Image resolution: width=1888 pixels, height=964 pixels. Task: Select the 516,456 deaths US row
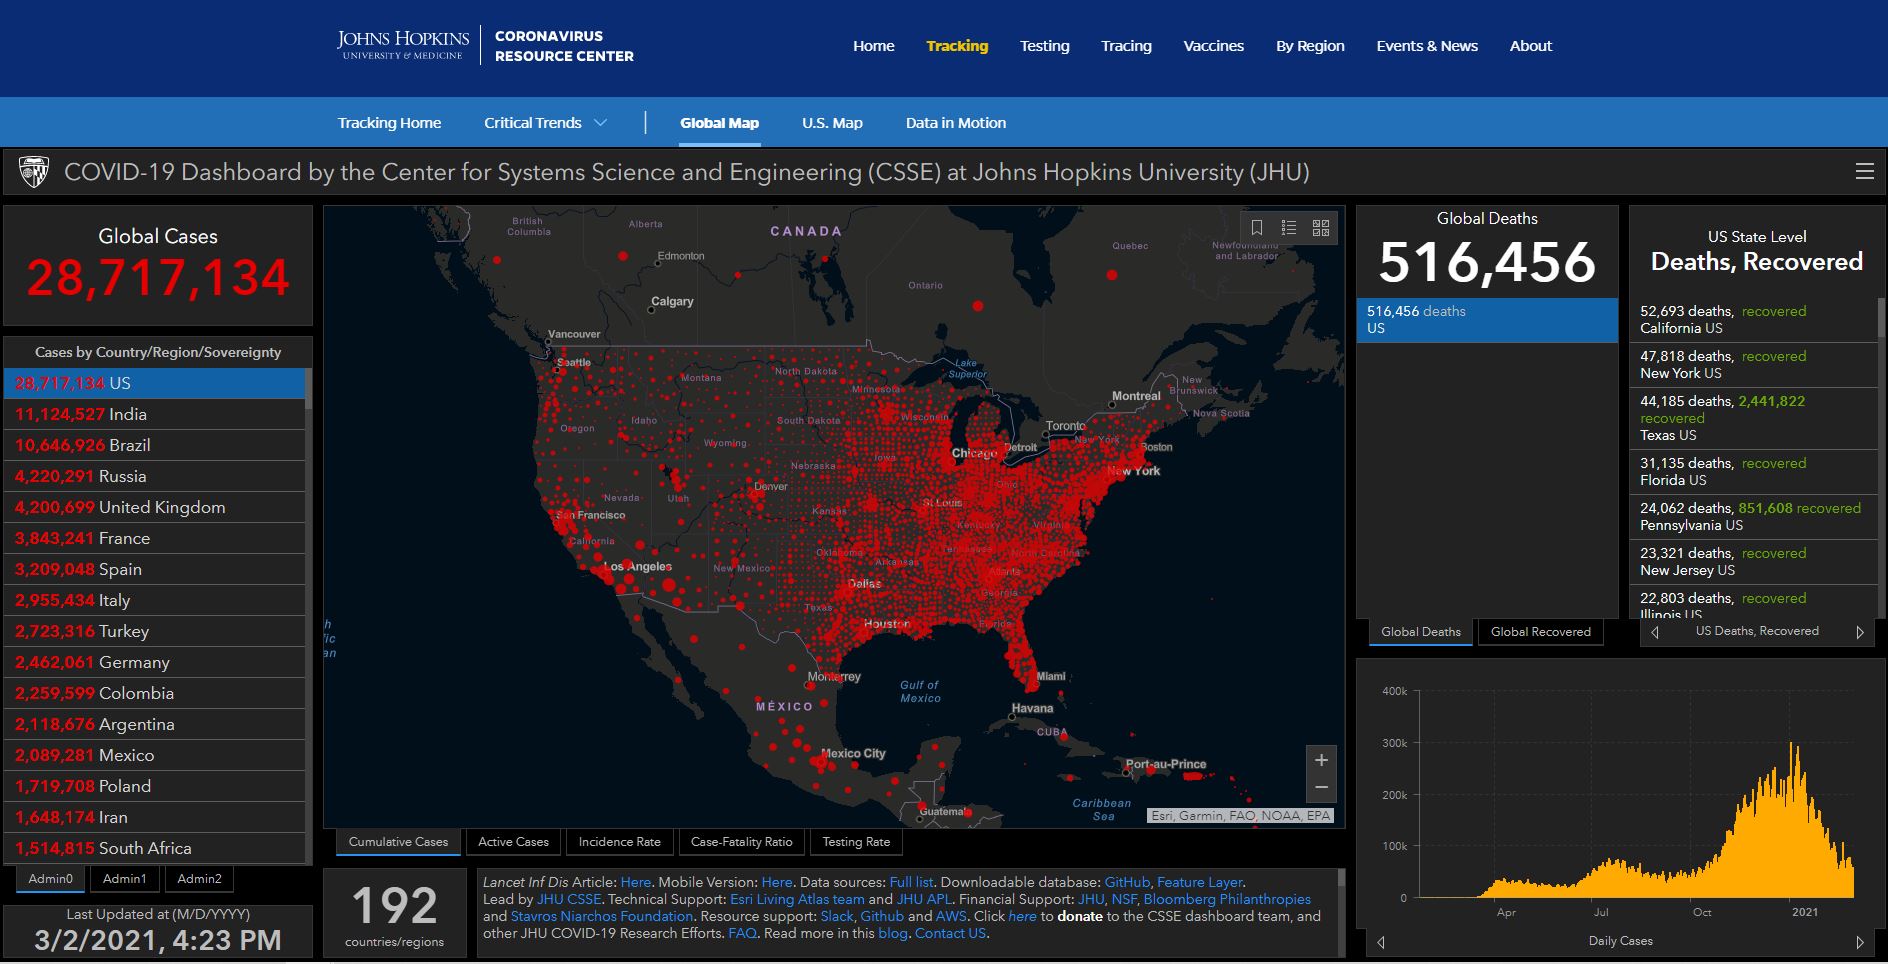pyautogui.click(x=1487, y=320)
